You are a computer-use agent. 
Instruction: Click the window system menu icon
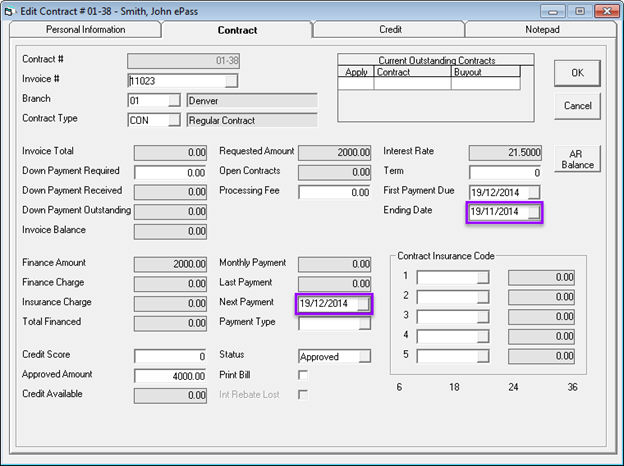tap(8, 12)
